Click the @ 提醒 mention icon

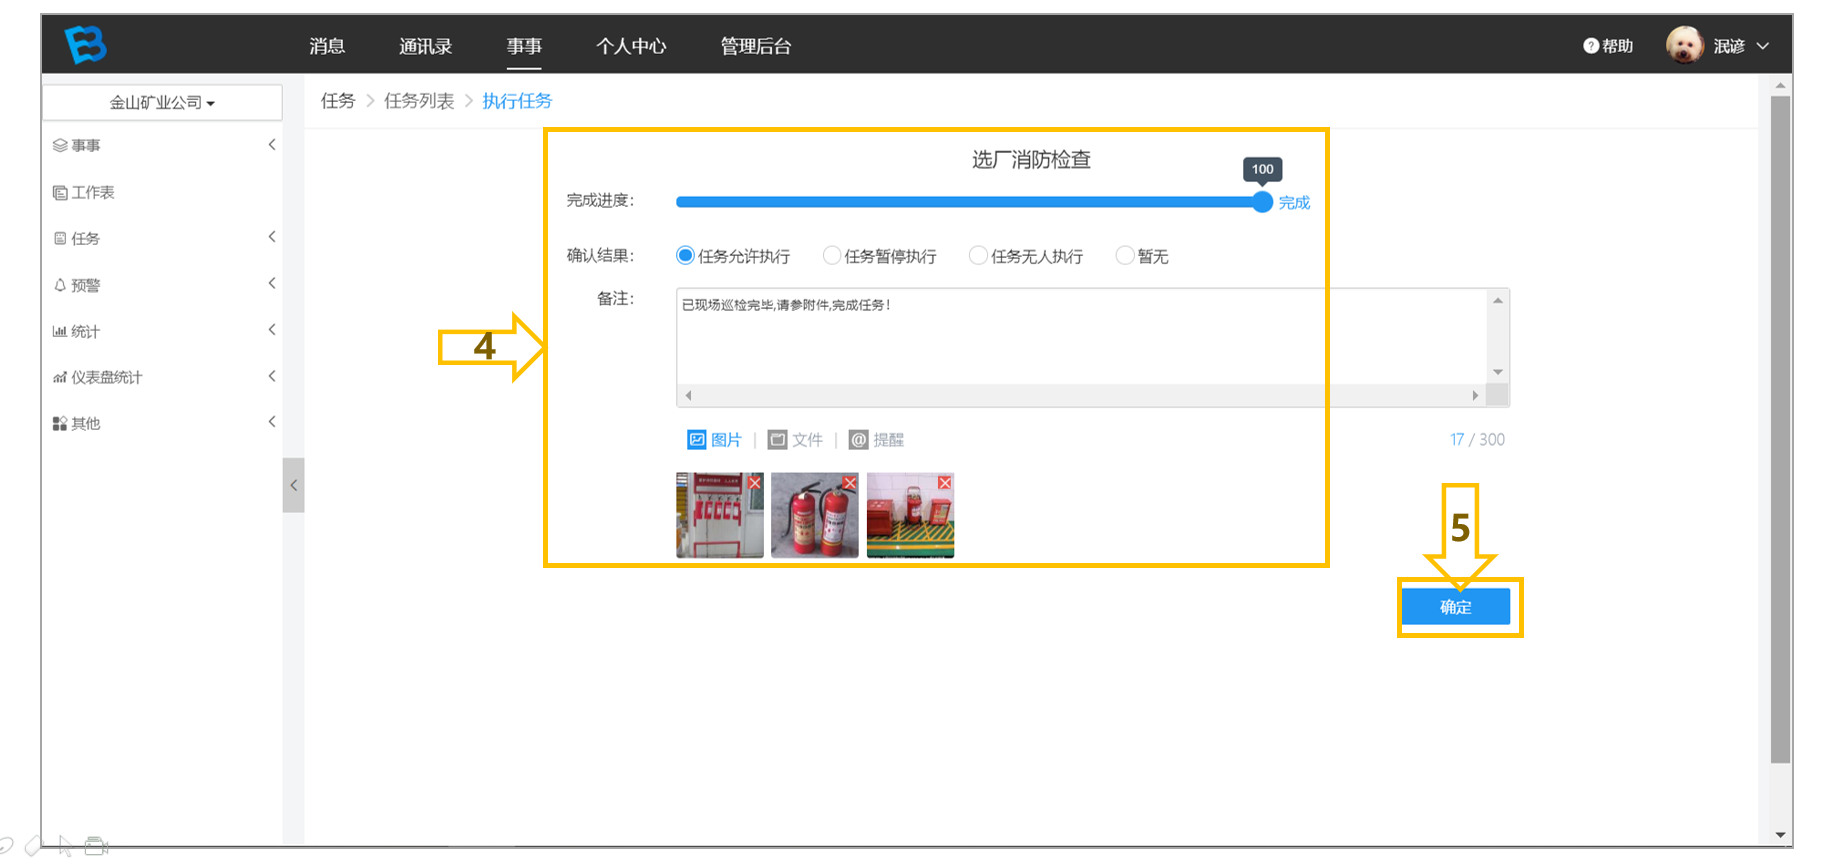click(x=858, y=440)
